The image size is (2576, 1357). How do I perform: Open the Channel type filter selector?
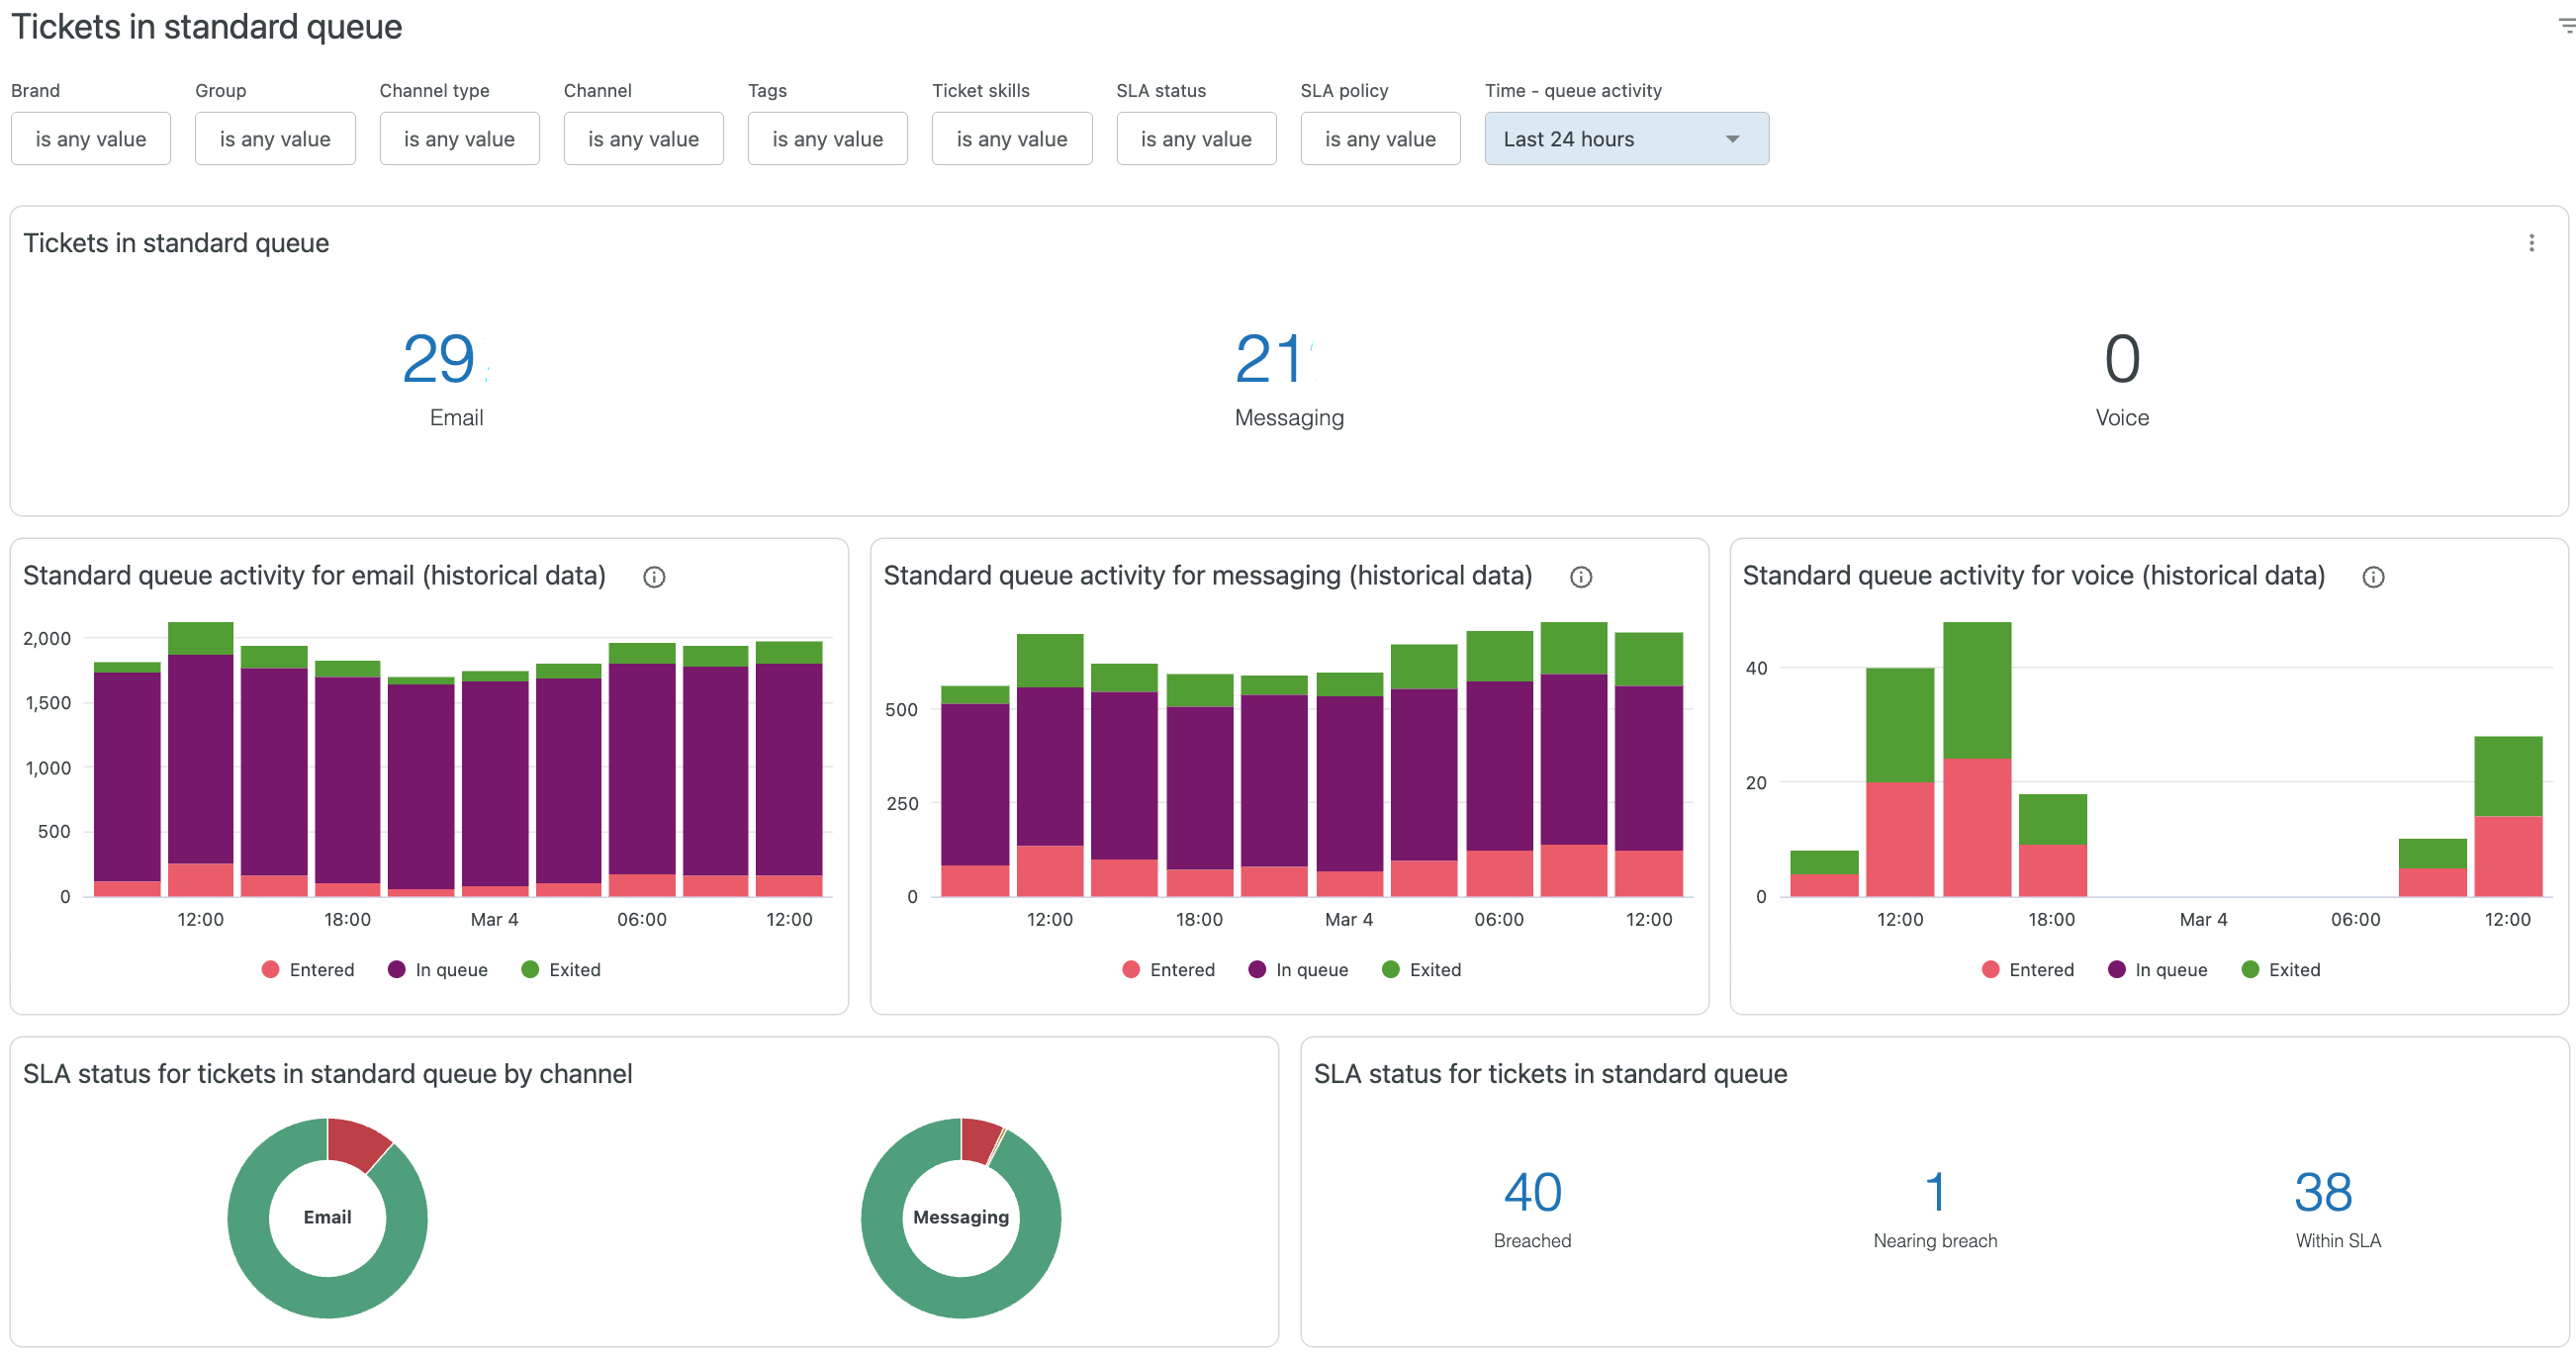coord(459,139)
